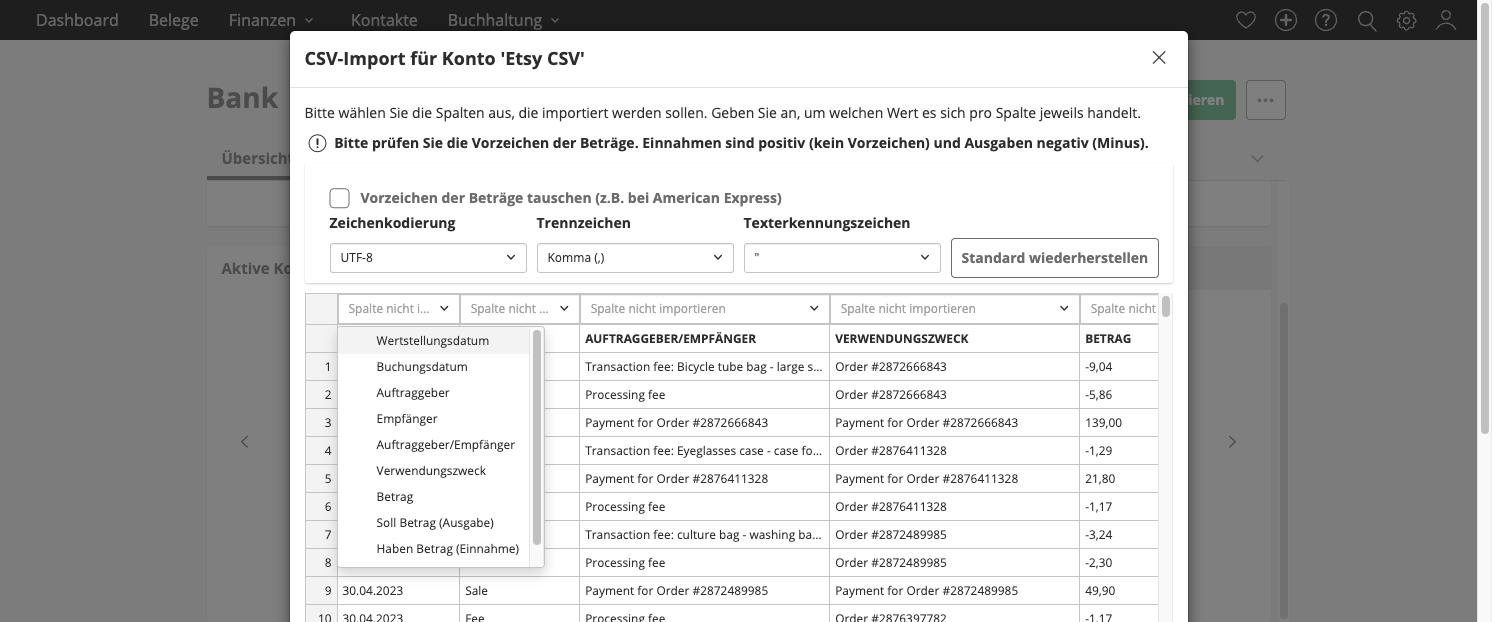Select Buchungsdatum option

(433, 367)
